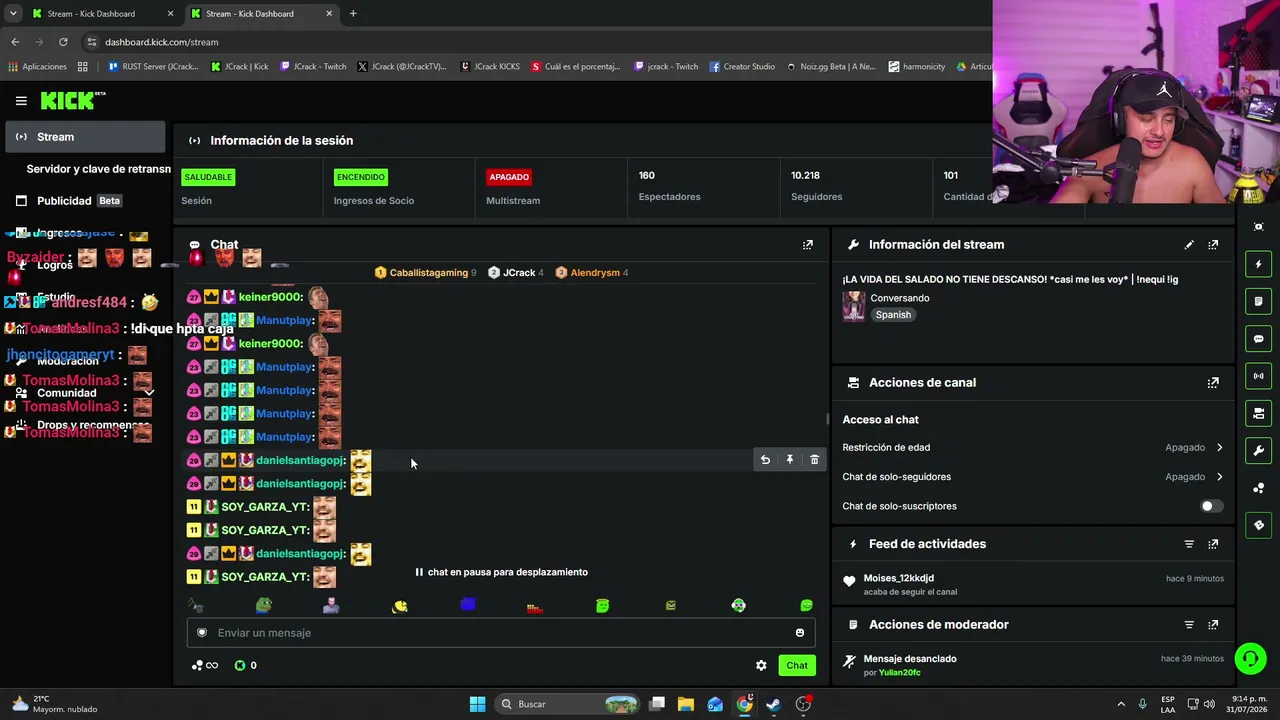The width and height of the screenshot is (1280, 720).
Task: Pop out Acciones de canal panel
Action: [x=1213, y=382]
